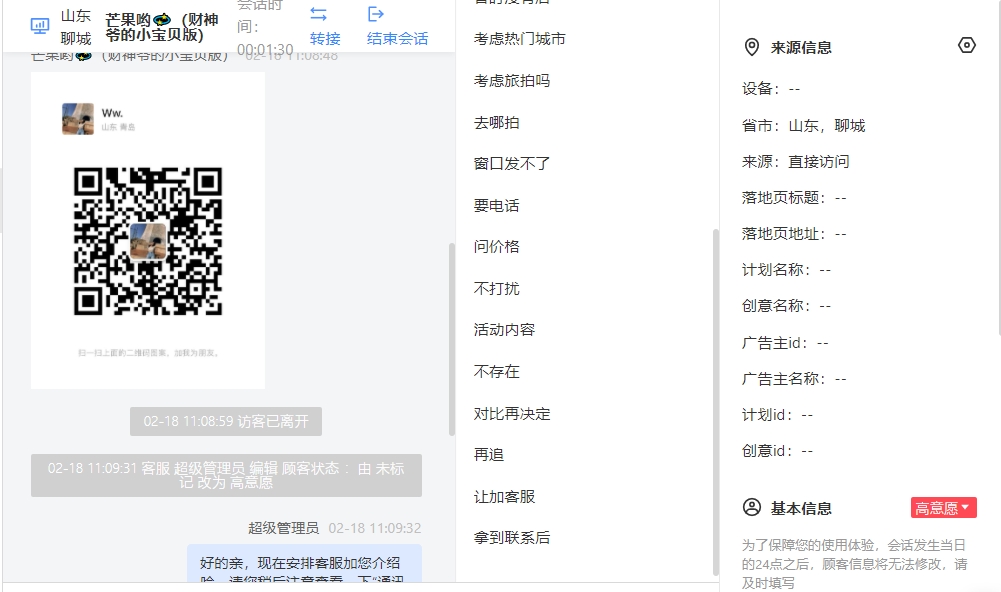This screenshot has height=592, width=1001.
Task: Open the 高意愿 status dropdown
Action: 943,508
